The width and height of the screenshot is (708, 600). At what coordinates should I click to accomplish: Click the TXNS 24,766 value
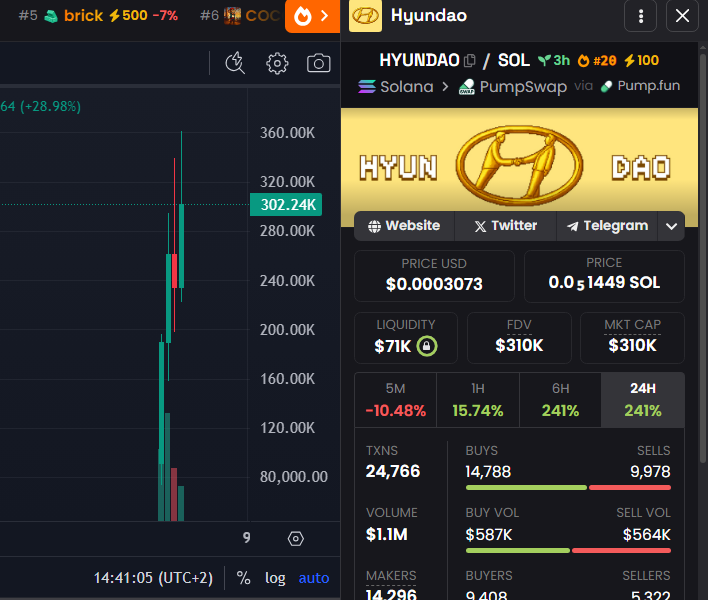pos(393,471)
